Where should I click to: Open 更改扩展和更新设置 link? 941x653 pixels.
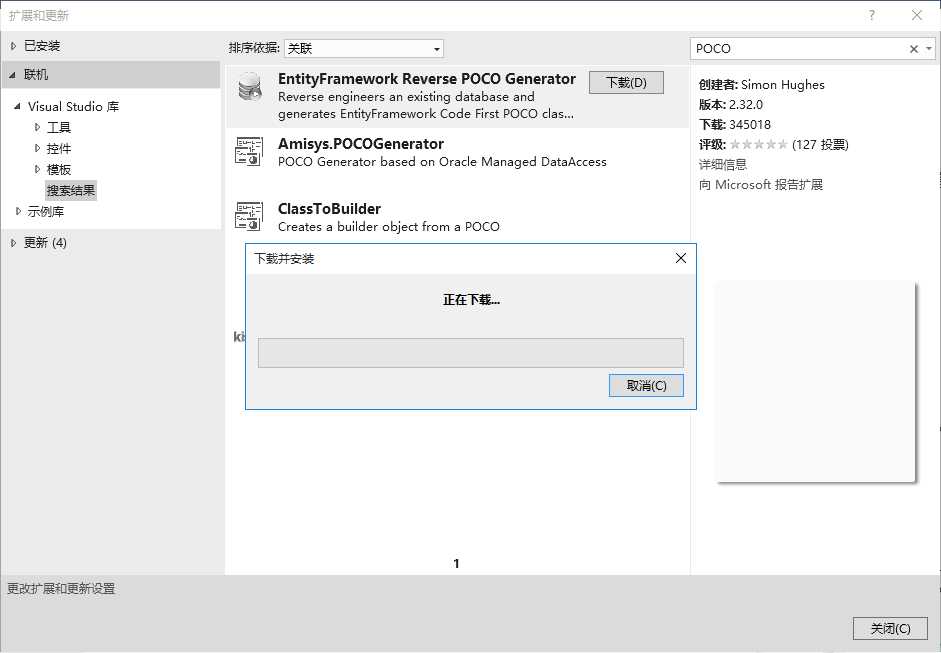[61, 588]
